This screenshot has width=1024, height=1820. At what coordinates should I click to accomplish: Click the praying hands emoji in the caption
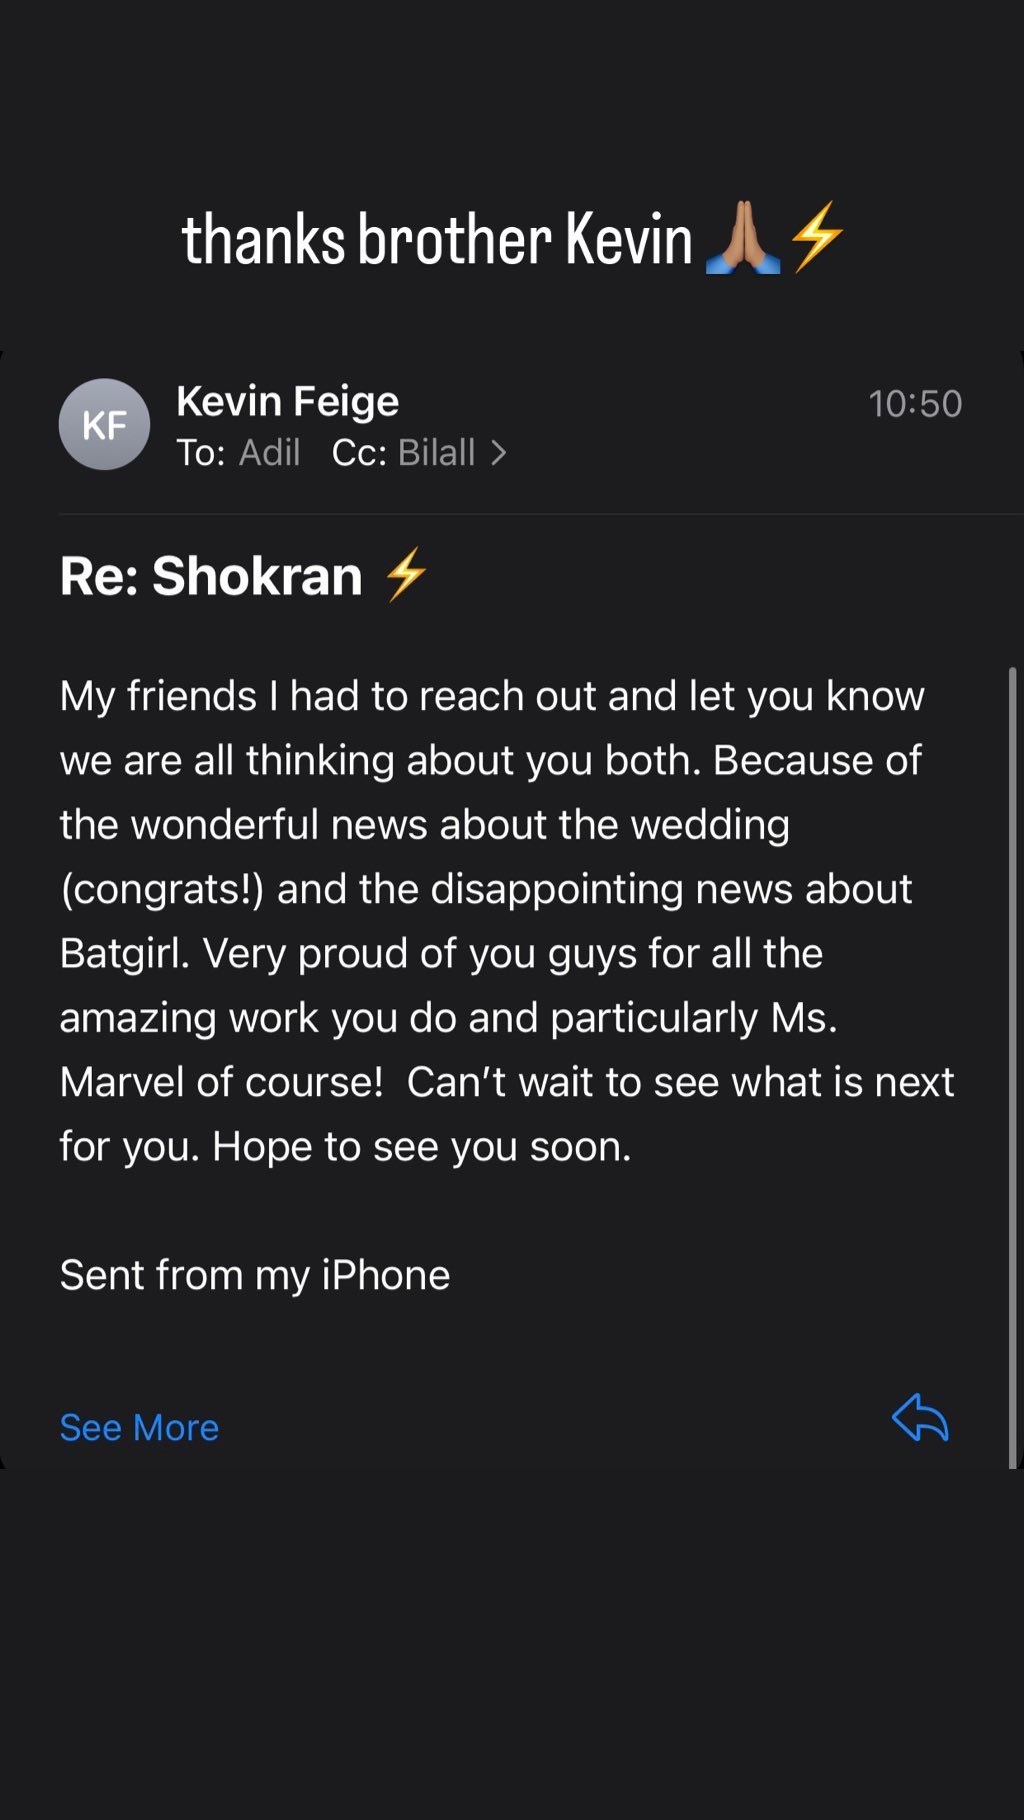click(743, 238)
